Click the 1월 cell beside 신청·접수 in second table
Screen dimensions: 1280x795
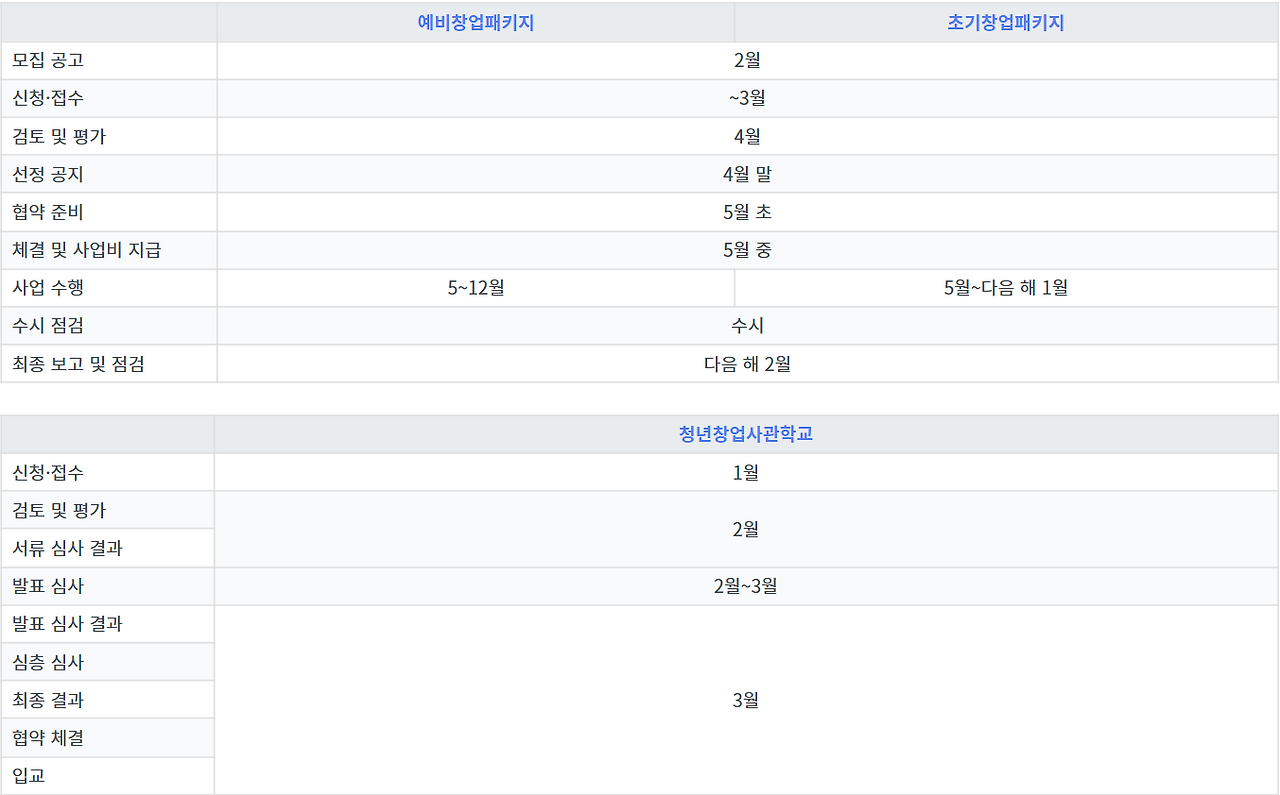tap(746, 471)
